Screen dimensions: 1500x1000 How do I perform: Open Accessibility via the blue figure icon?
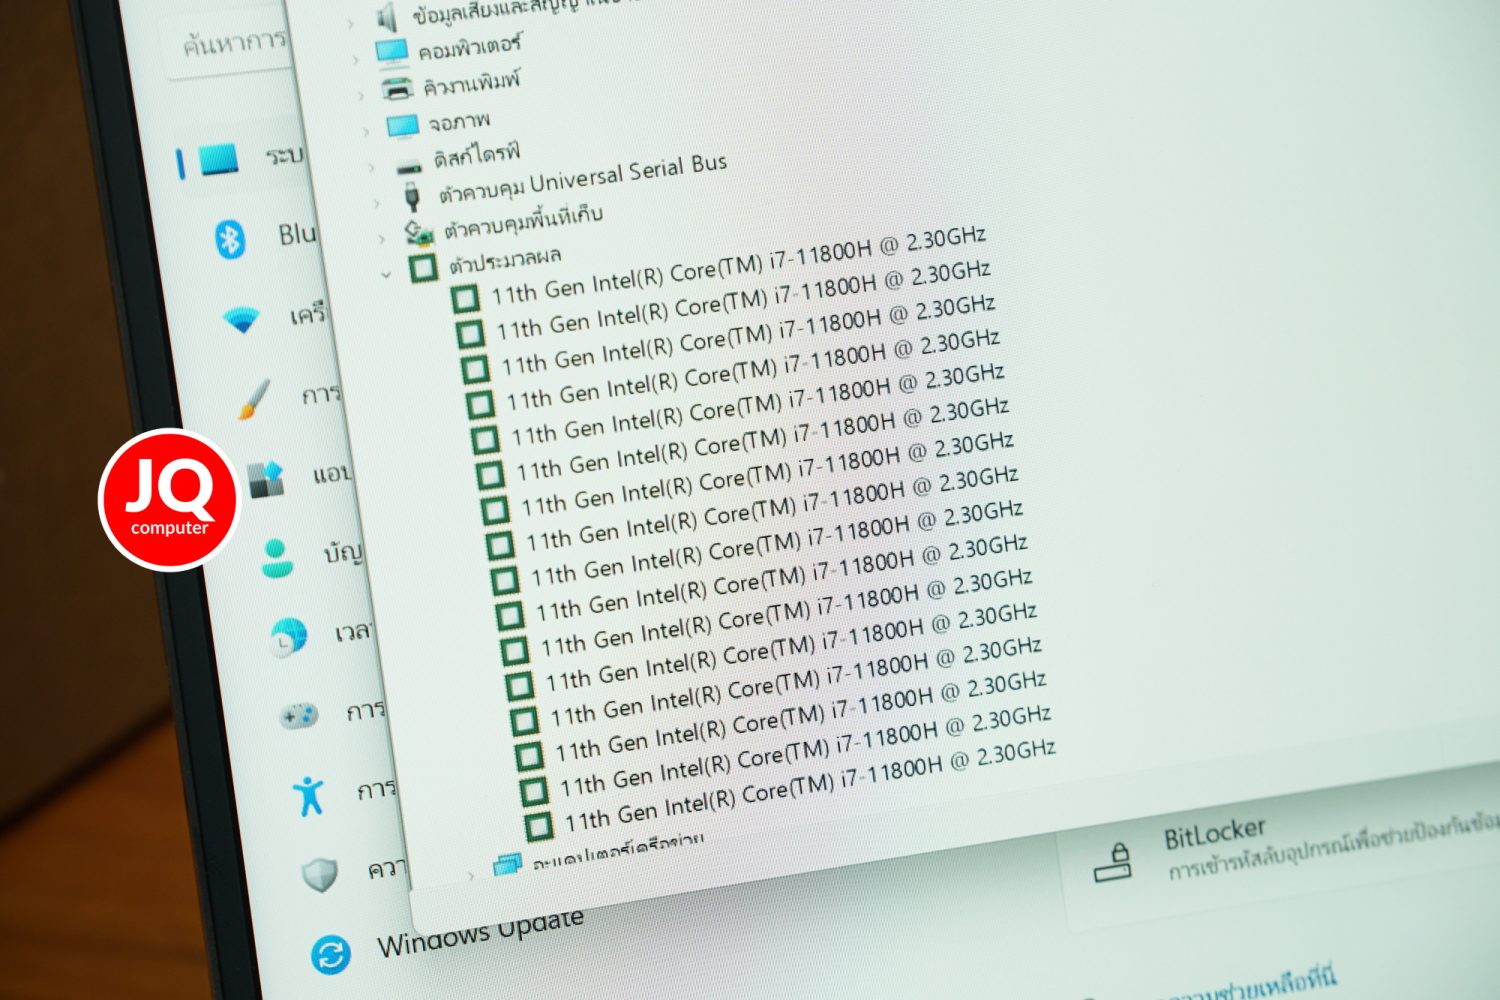[309, 796]
